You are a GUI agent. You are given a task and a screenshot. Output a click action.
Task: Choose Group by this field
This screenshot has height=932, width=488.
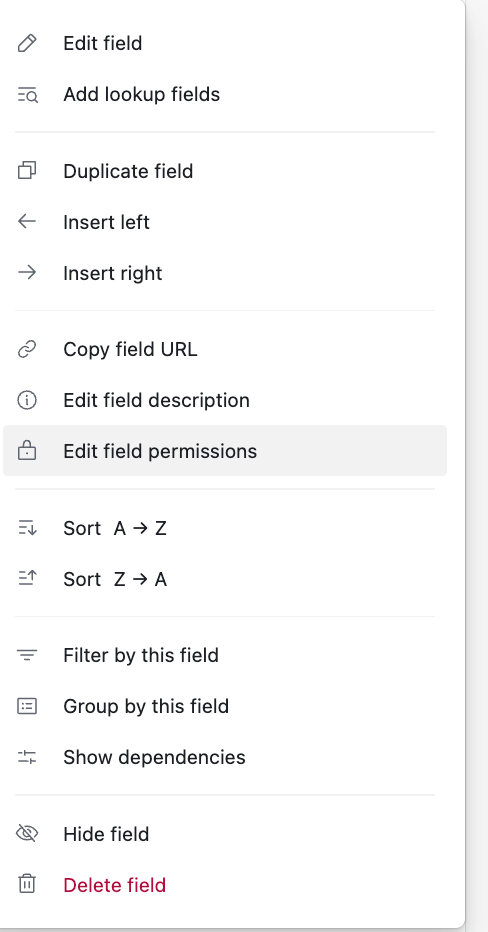point(225,706)
